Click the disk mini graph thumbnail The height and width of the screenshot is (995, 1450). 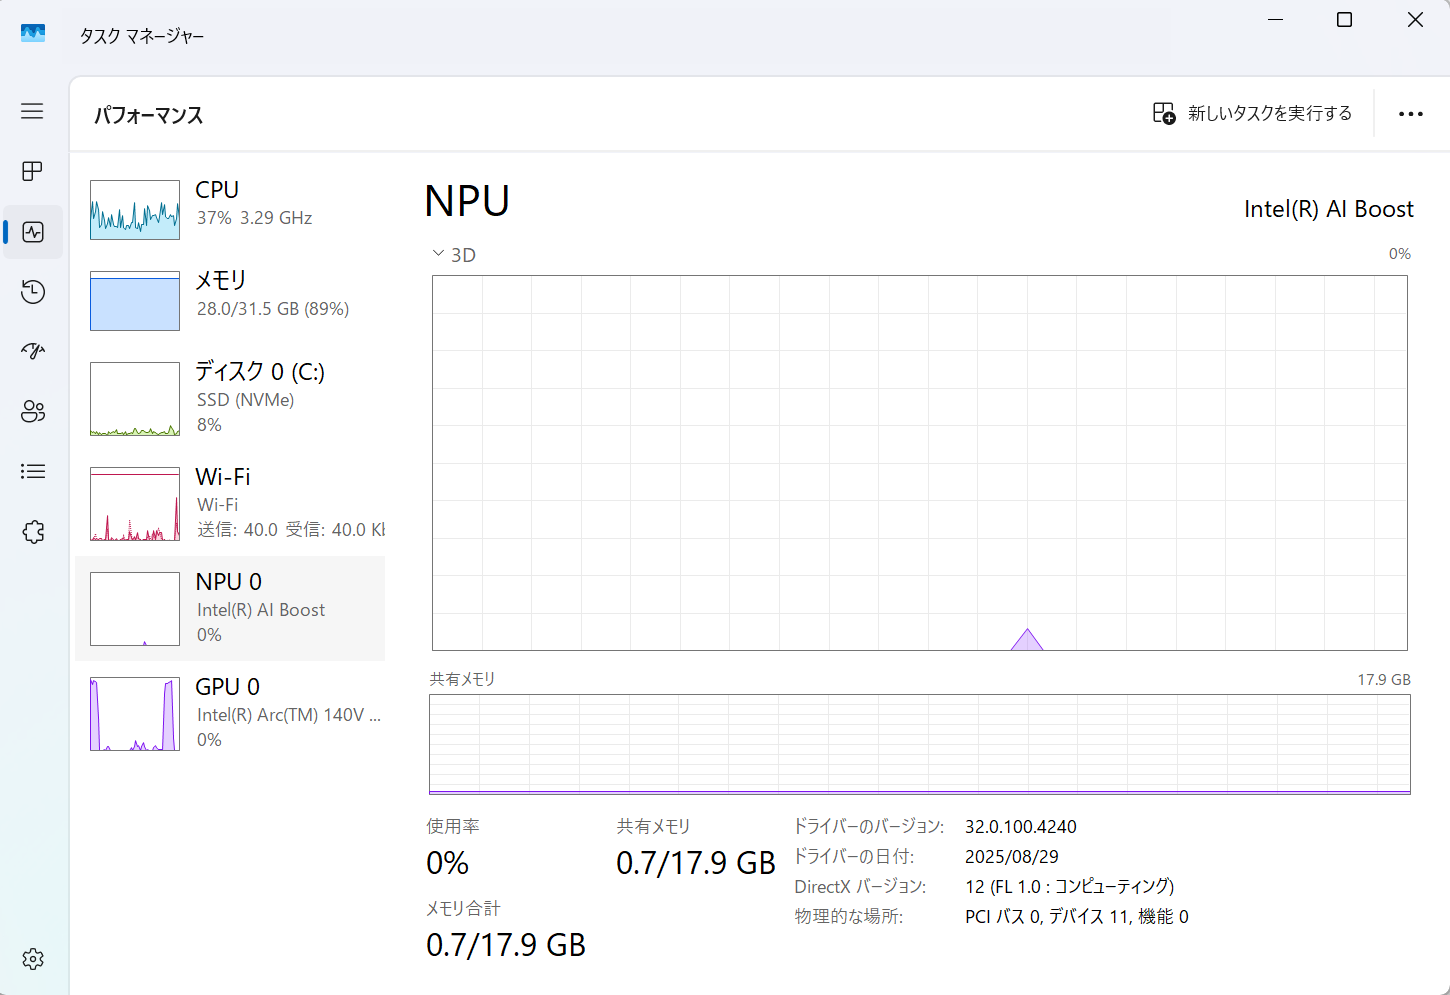tap(135, 399)
